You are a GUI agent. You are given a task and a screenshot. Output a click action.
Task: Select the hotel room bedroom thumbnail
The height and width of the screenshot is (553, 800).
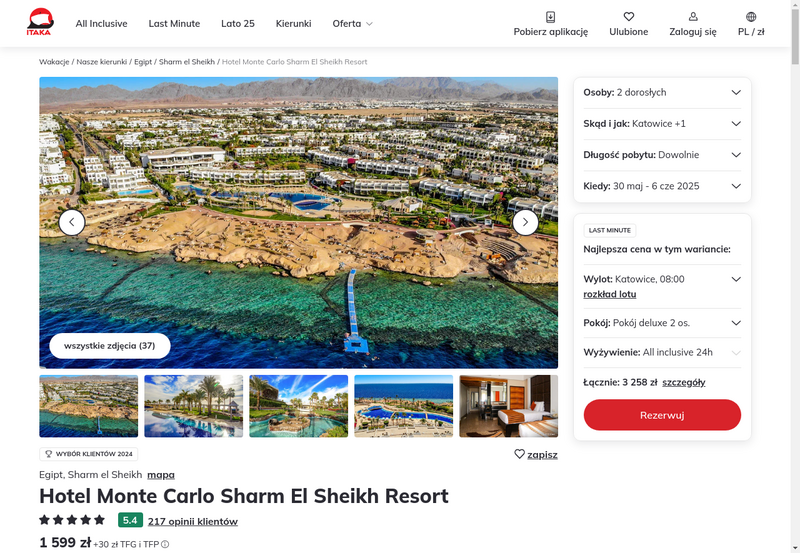pos(509,406)
